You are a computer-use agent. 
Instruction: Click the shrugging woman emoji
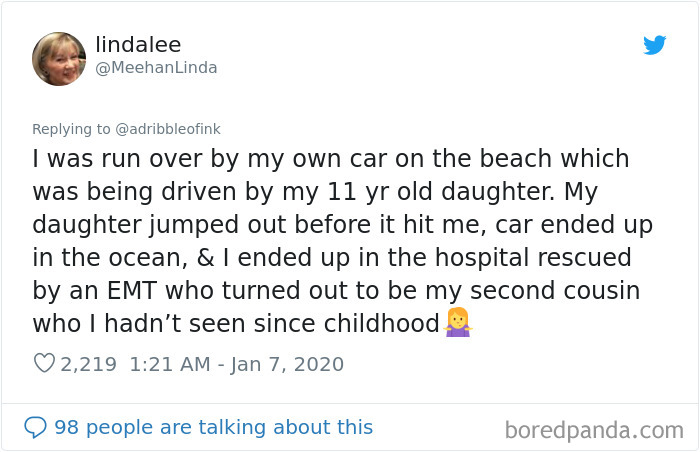(457, 322)
